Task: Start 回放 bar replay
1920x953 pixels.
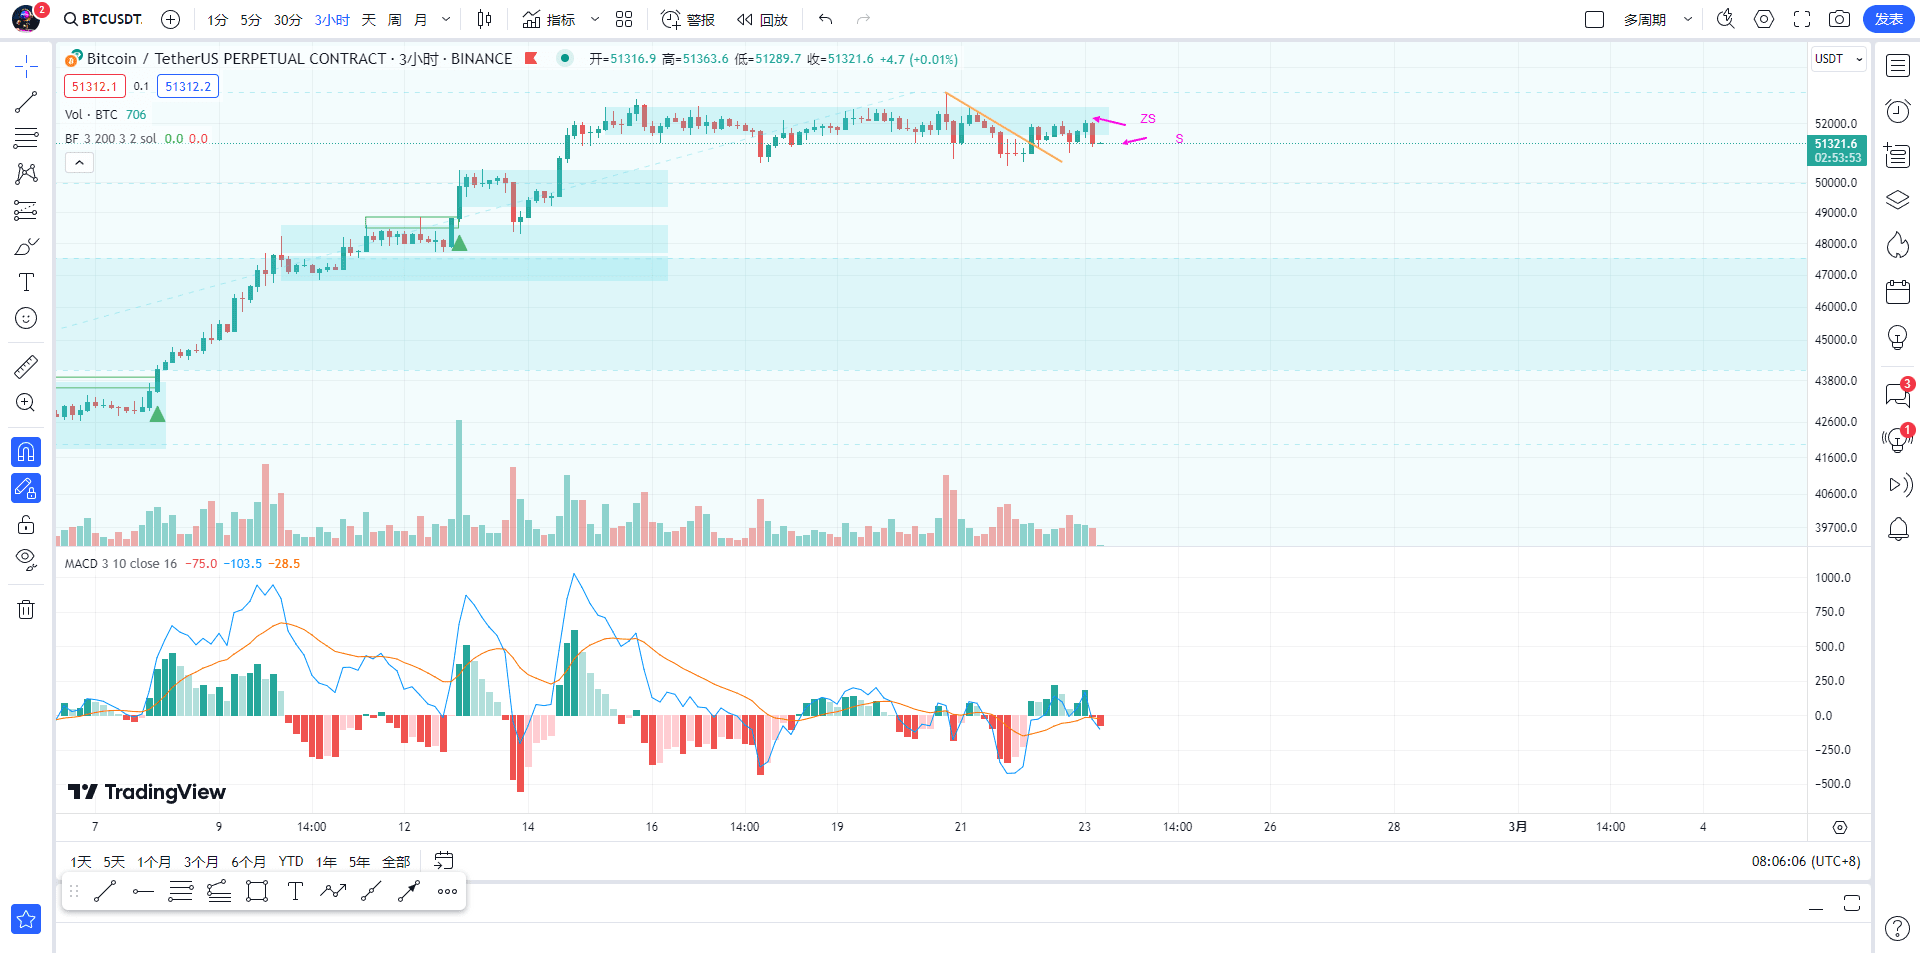Action: click(x=762, y=19)
